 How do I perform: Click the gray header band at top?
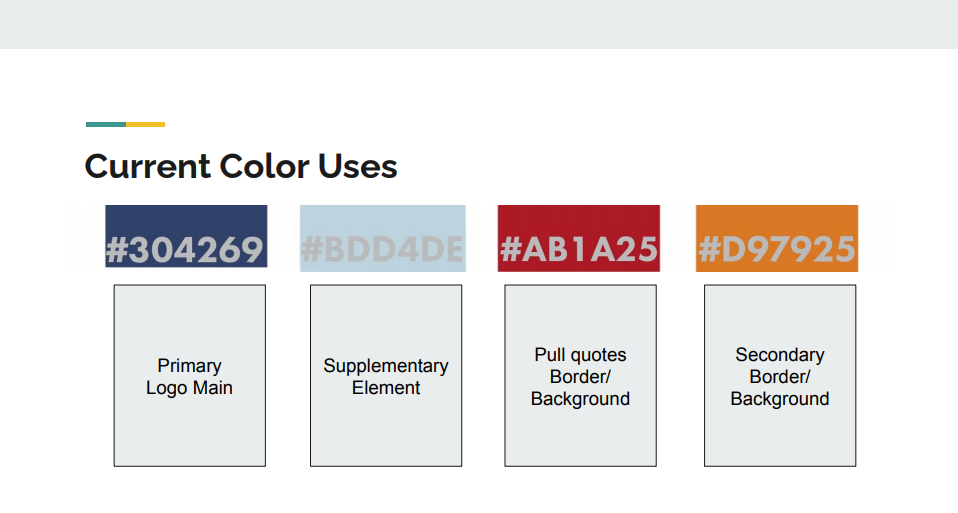(479, 24)
